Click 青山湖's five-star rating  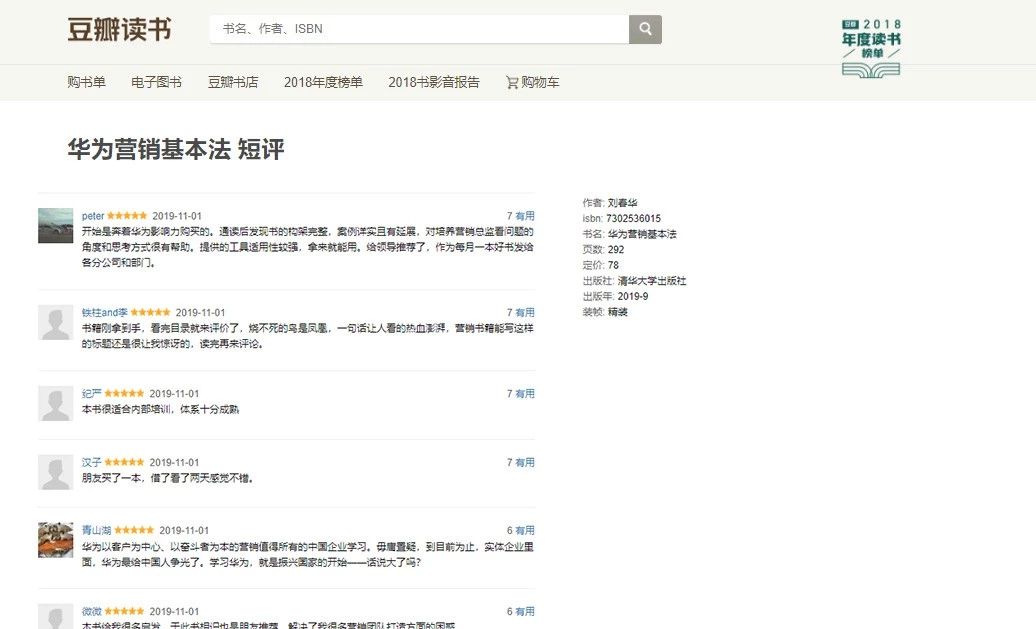tap(134, 530)
